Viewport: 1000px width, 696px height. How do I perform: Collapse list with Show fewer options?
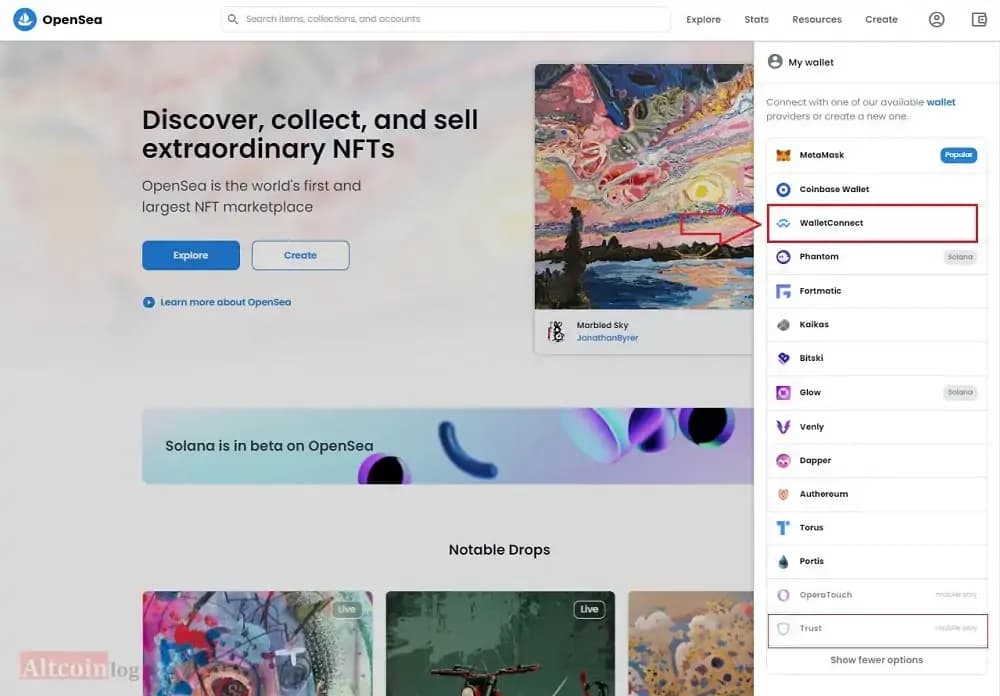tap(876, 660)
